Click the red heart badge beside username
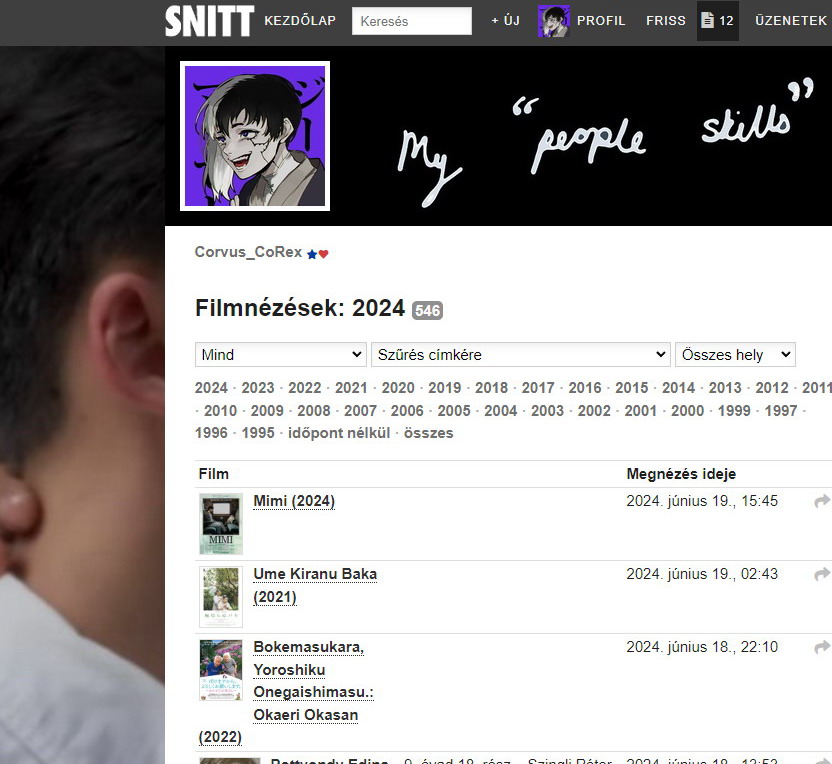This screenshot has width=832, height=764. point(323,254)
